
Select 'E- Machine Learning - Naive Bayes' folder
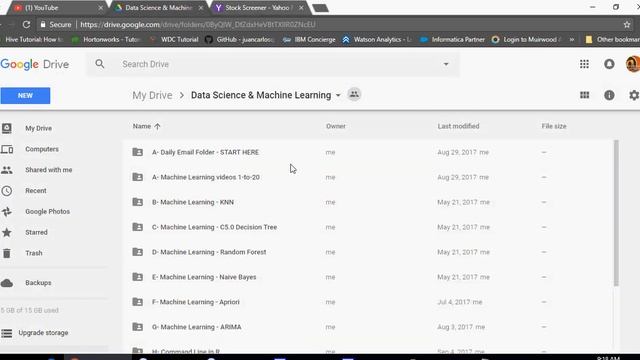coord(204,277)
